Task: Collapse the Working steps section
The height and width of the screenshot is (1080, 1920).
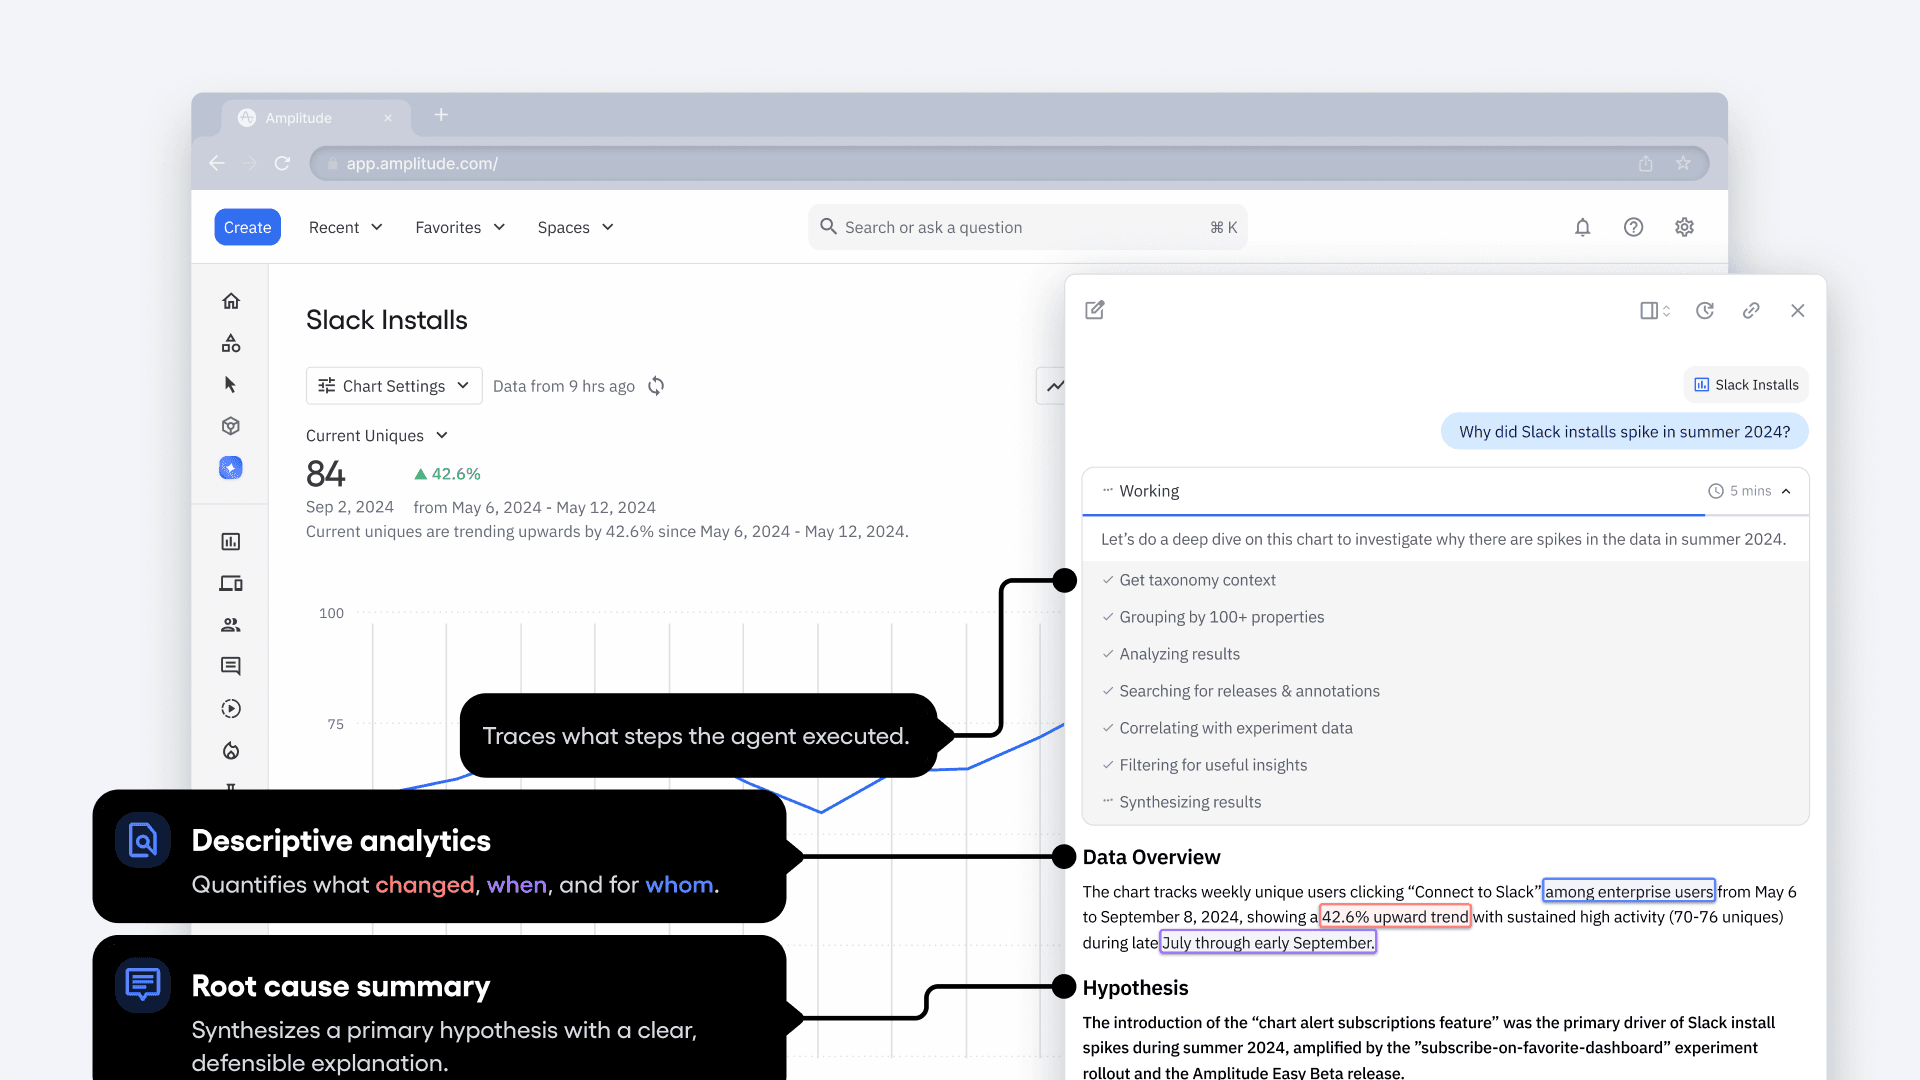Action: pyautogui.click(x=1786, y=491)
